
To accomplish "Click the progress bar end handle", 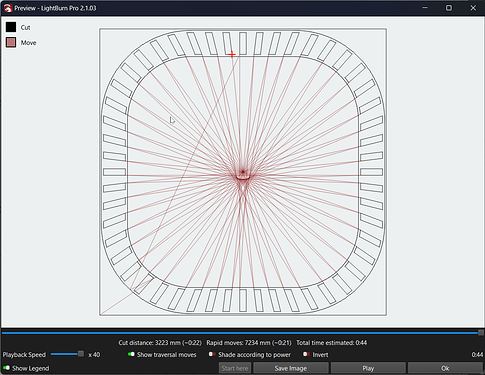I will 481,332.
